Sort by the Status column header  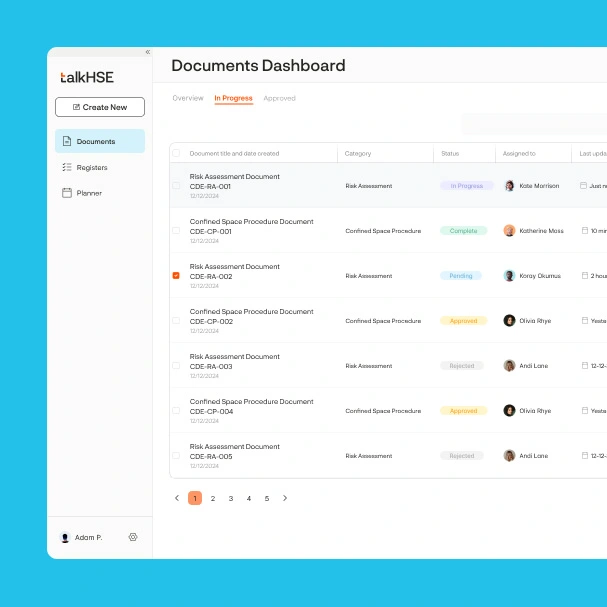pos(450,153)
